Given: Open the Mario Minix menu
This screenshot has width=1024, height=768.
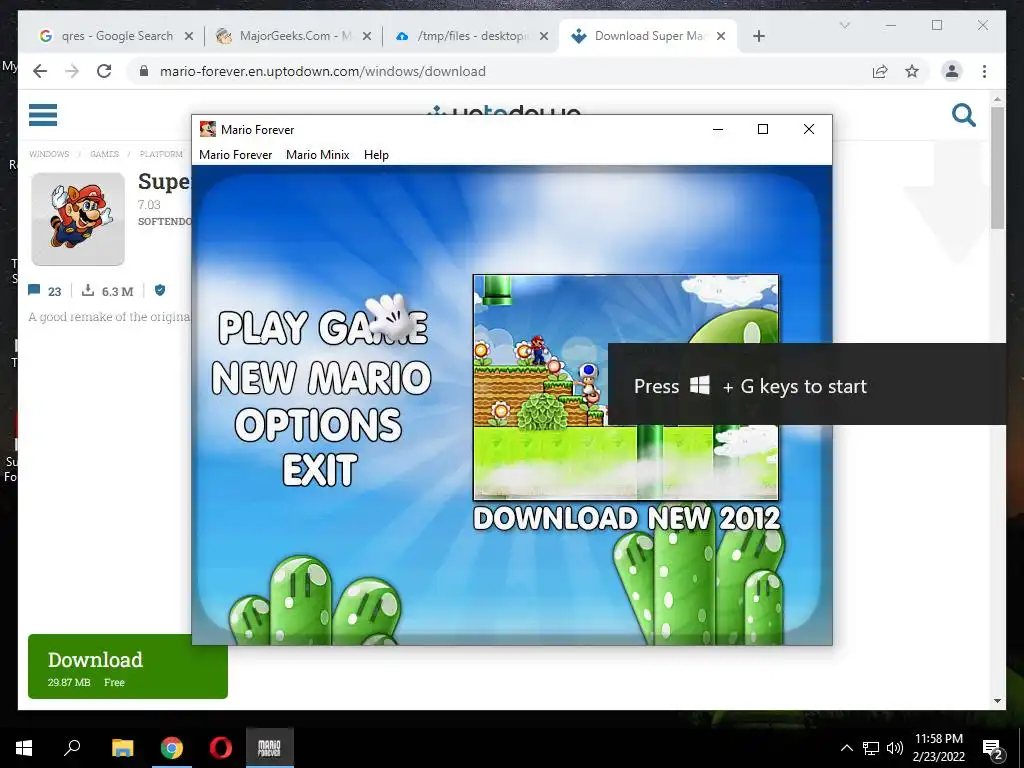Looking at the screenshot, I should (x=317, y=155).
